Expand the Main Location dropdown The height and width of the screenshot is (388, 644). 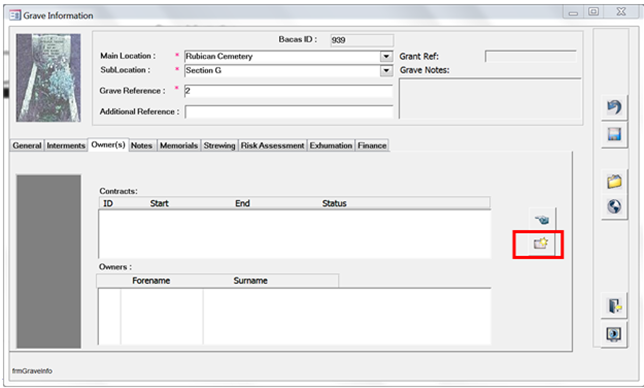386,56
